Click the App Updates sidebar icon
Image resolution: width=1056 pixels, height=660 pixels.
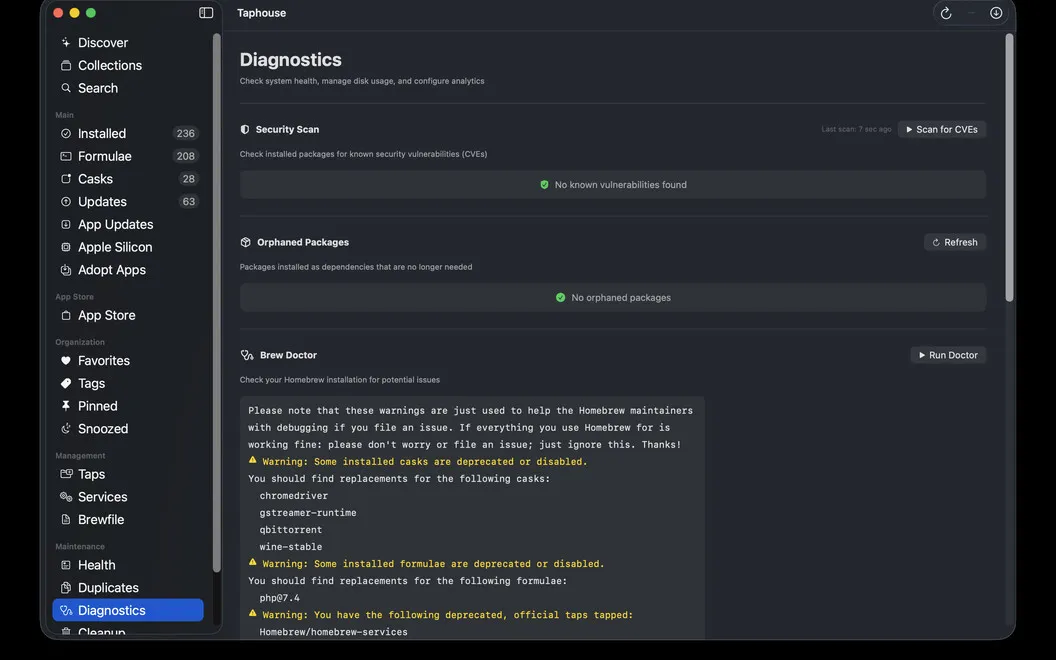[x=66, y=224]
